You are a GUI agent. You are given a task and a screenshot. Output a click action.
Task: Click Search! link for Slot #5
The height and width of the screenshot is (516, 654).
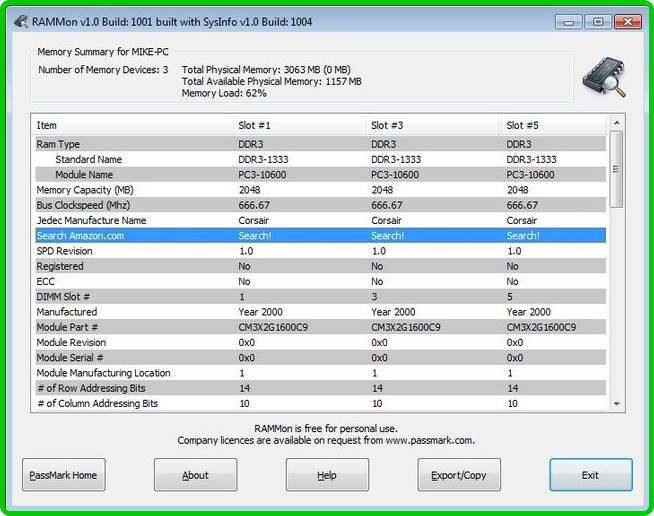[x=523, y=236]
